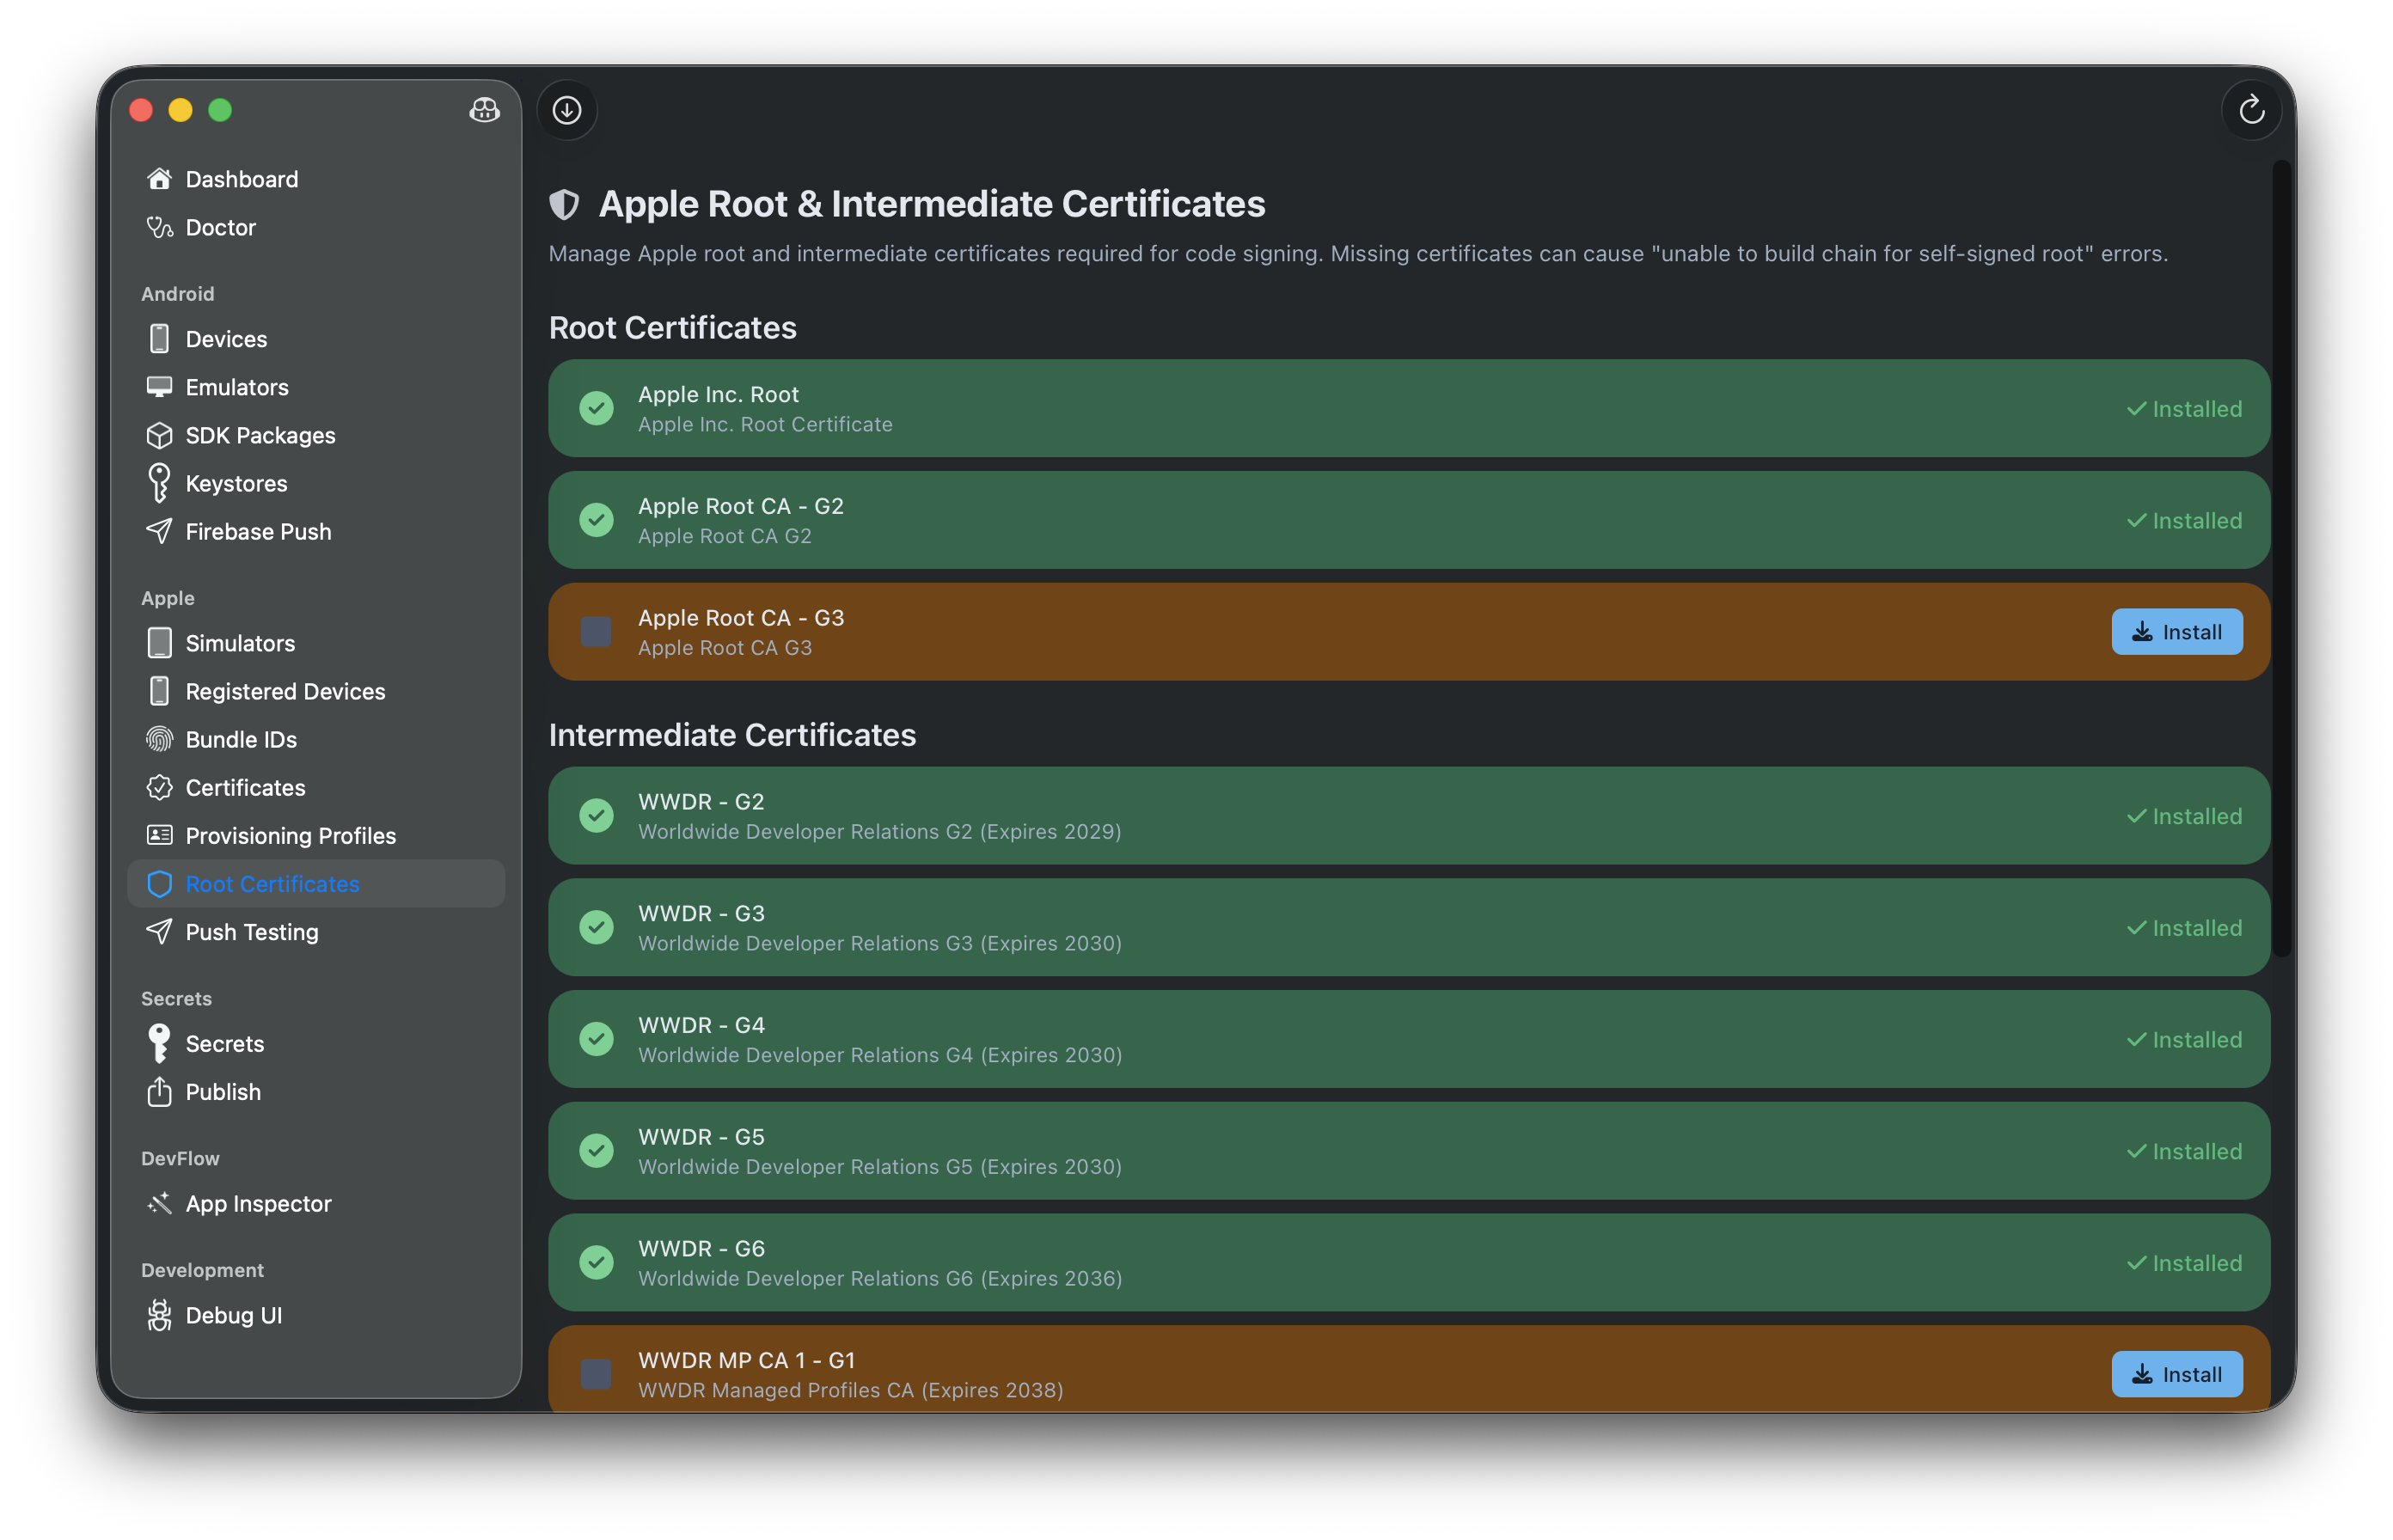Click the 'Root Certificates' section heading

672,328
